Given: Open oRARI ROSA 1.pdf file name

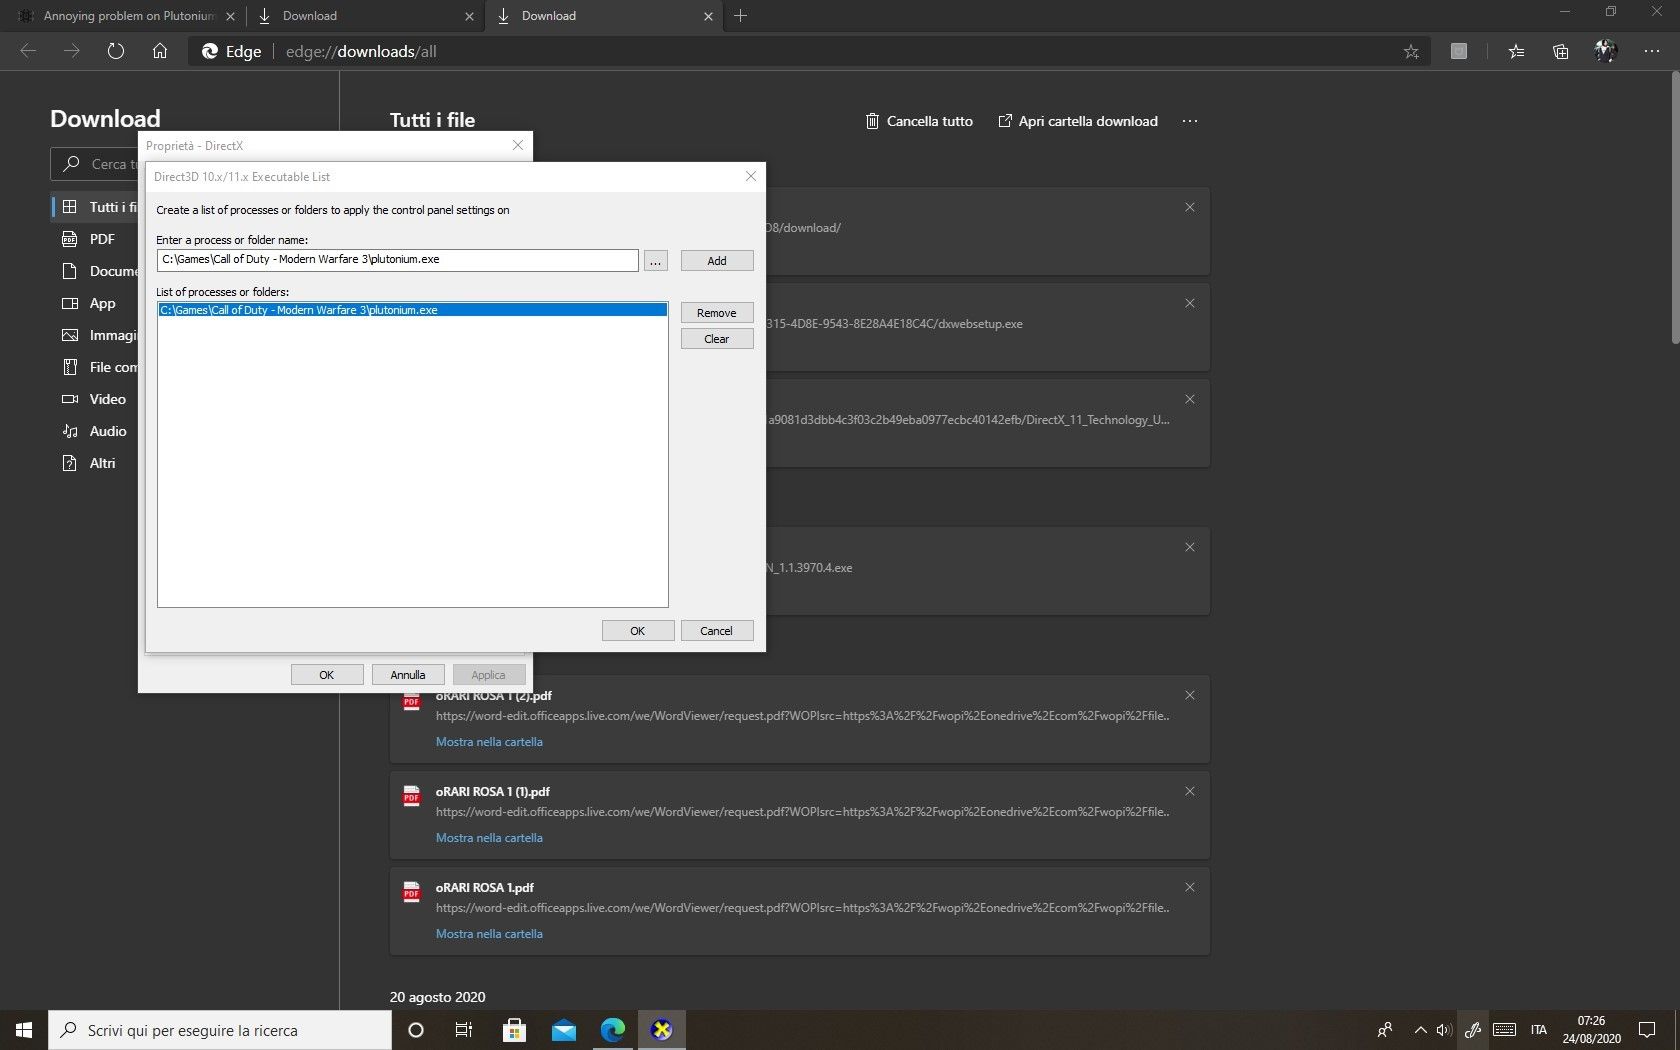Looking at the screenshot, I should coord(484,887).
